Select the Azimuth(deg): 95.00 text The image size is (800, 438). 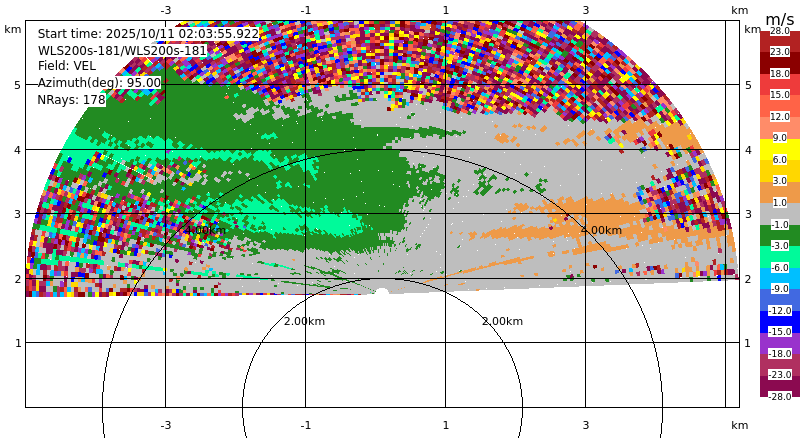pos(99,83)
